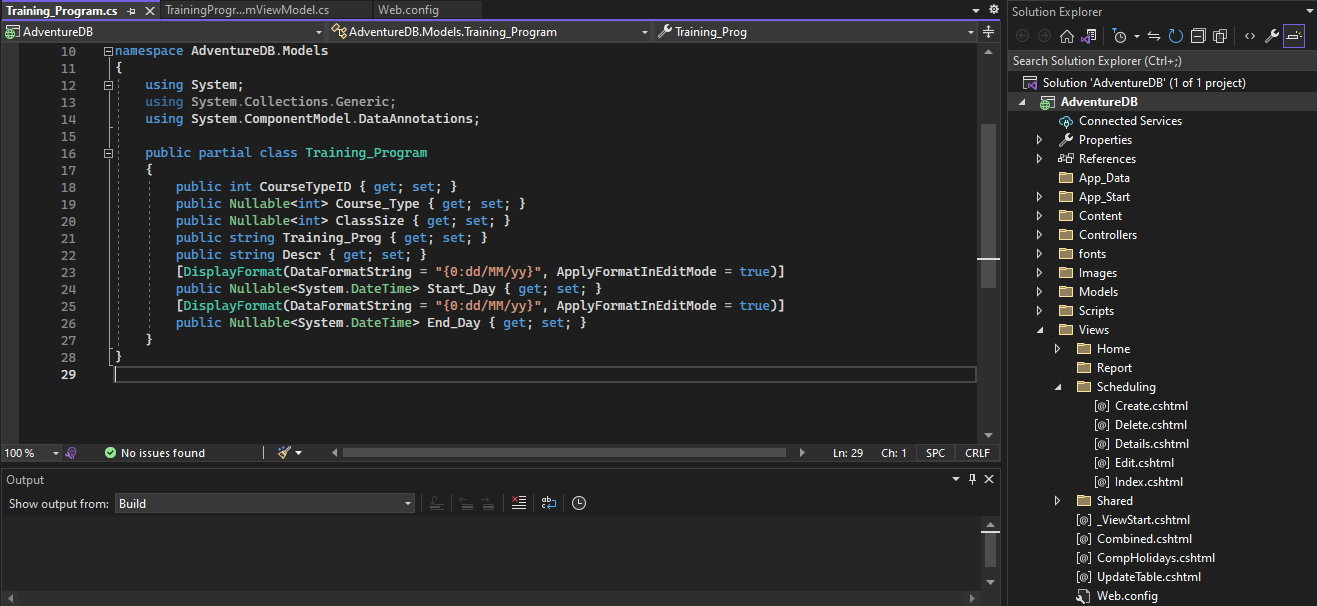Toggle Preview Selected Items in Solution Explorer
1317x606 pixels.
coord(1293,35)
